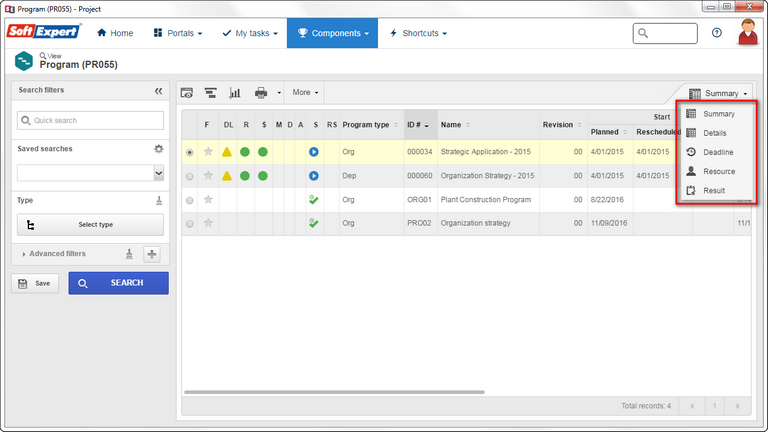Click the SoftExpert logo
The image size is (768, 432).
coord(44,32)
